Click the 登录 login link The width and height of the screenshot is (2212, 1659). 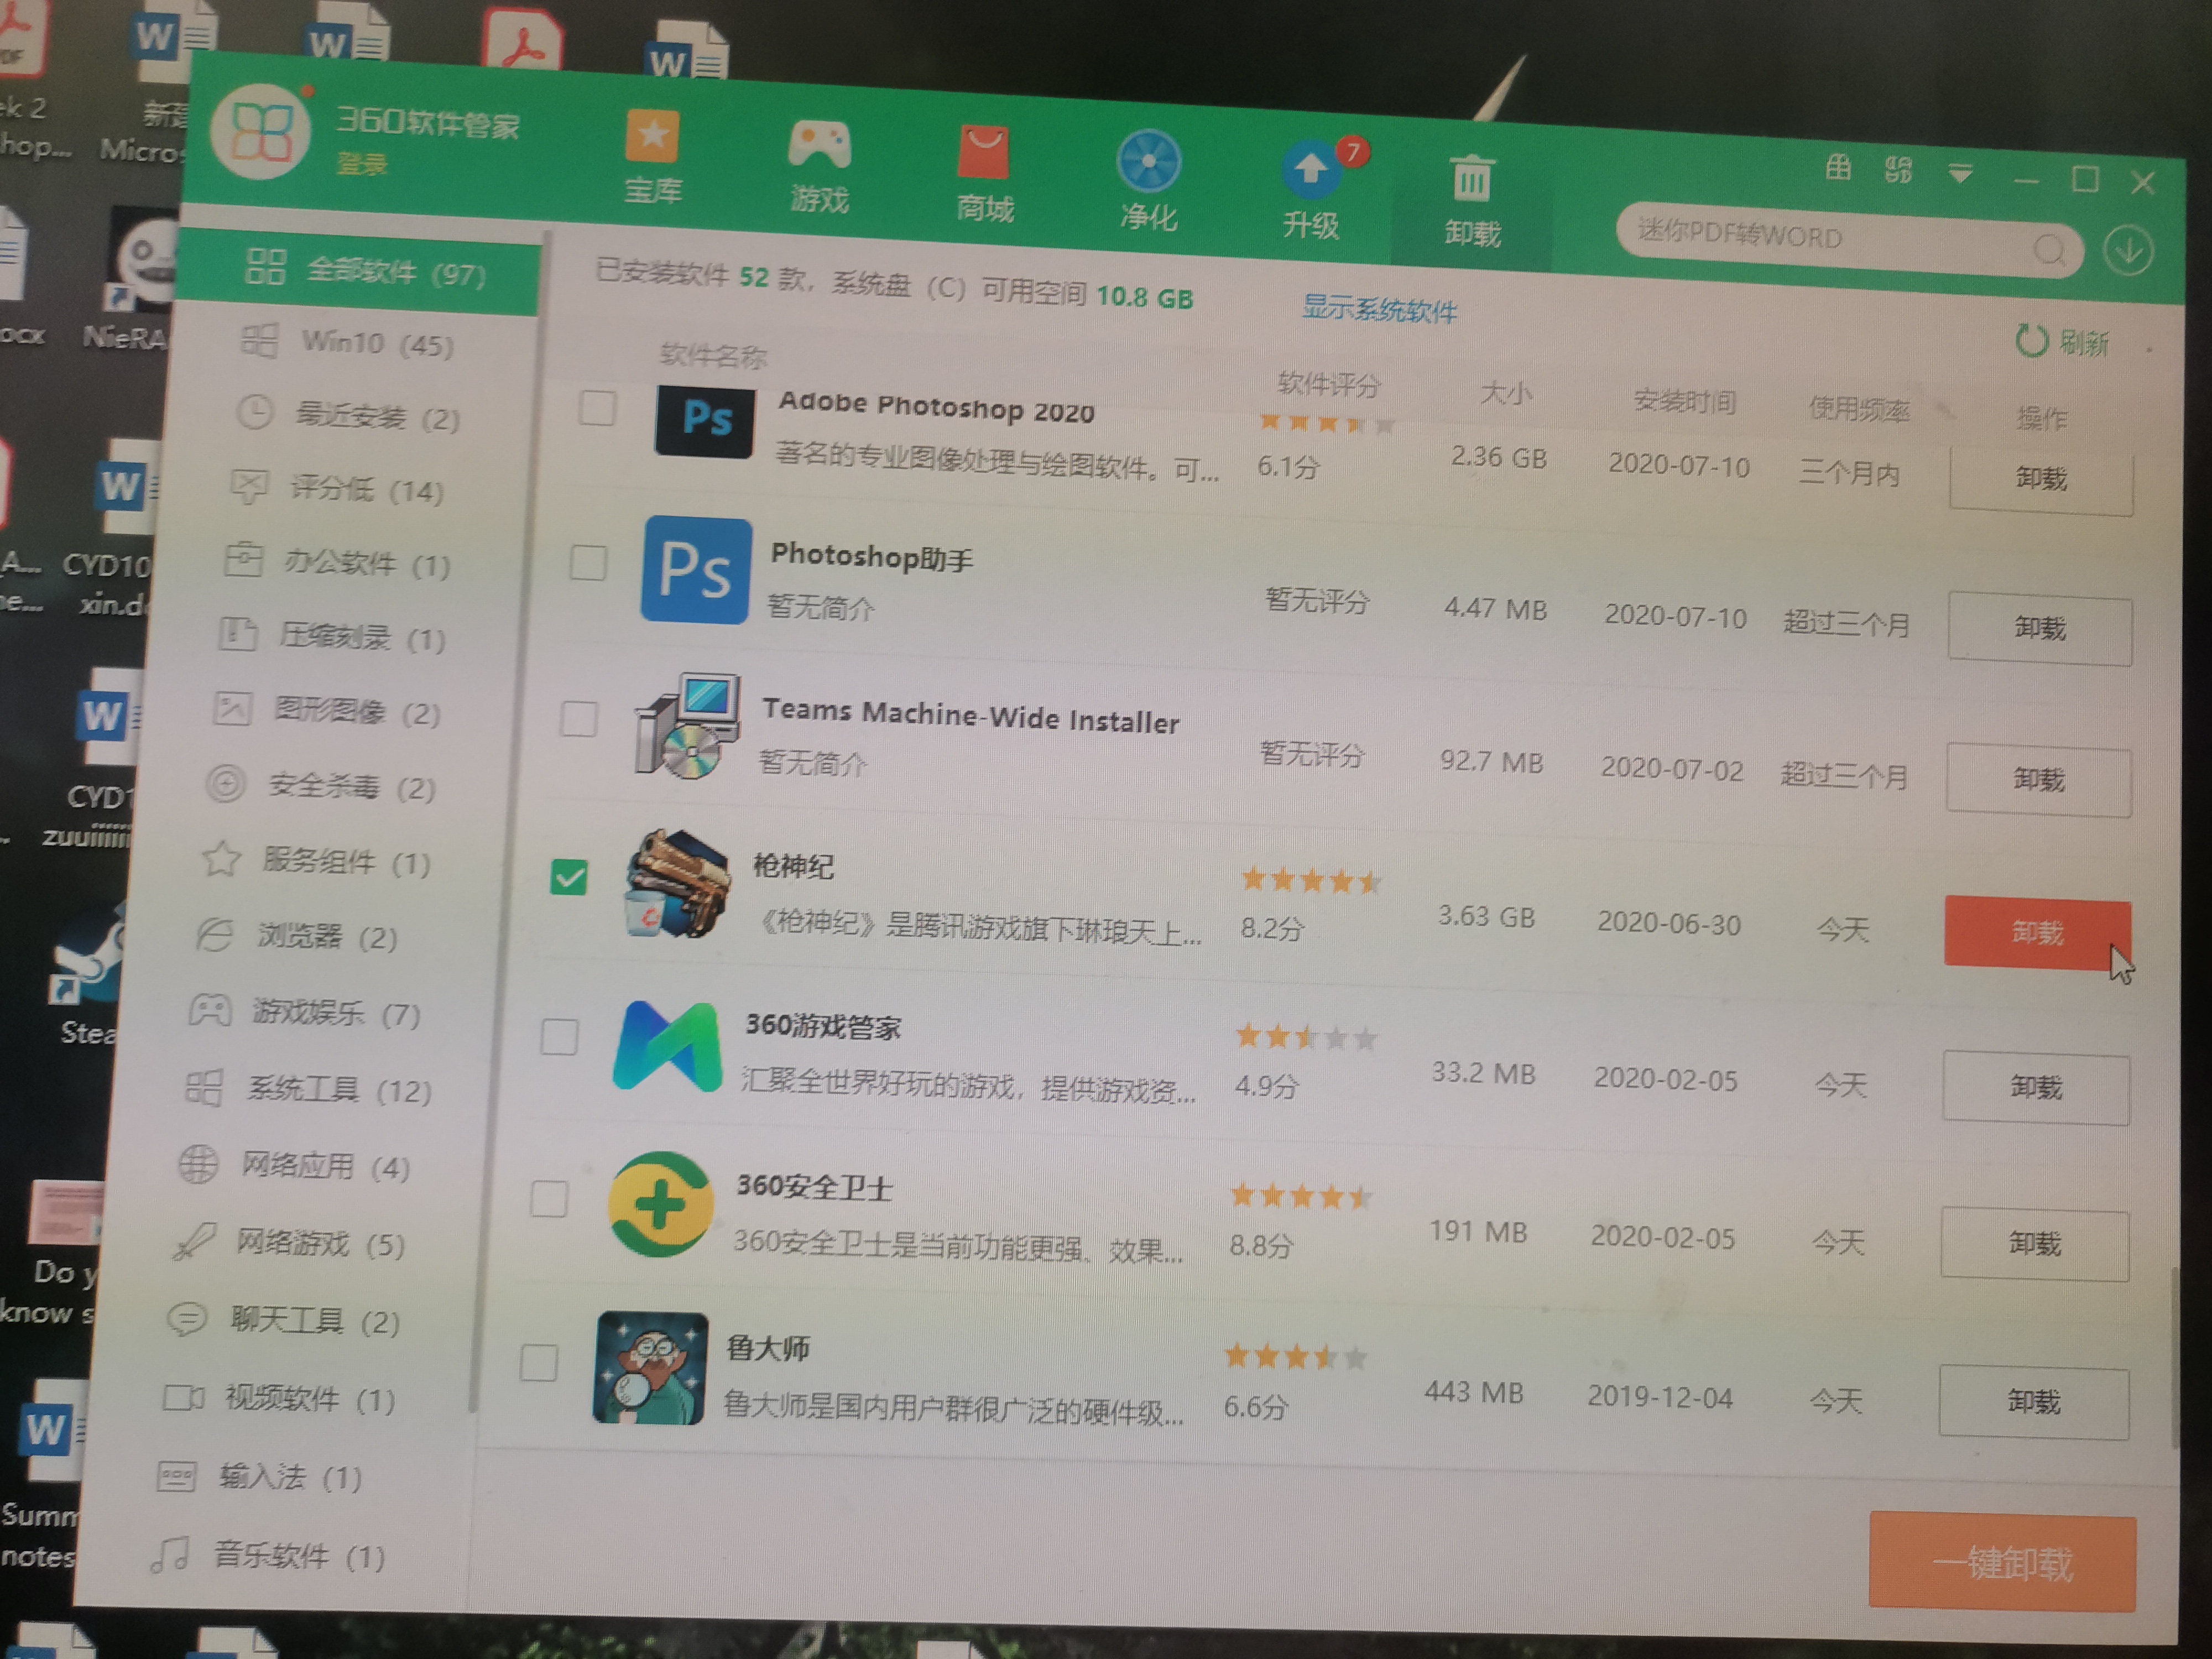pyautogui.click(x=362, y=163)
